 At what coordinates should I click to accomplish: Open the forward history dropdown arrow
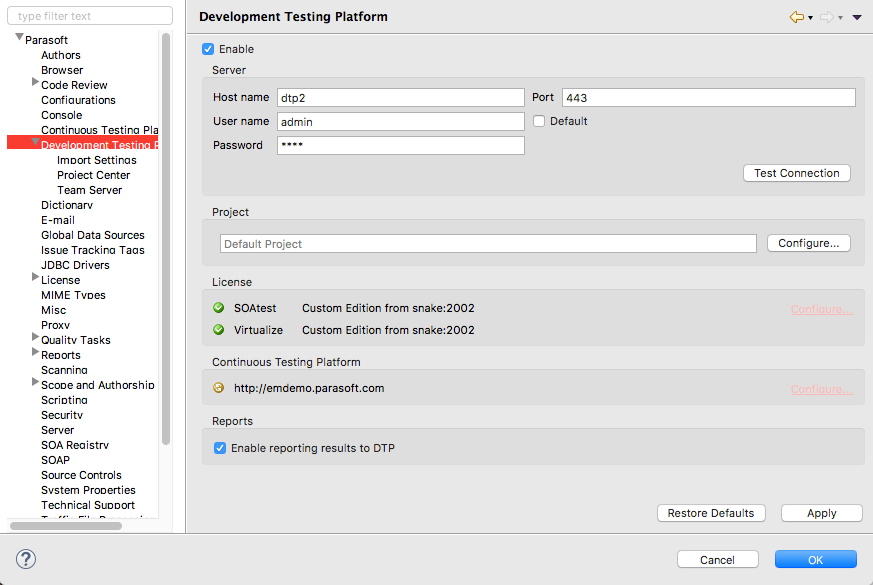(841, 18)
